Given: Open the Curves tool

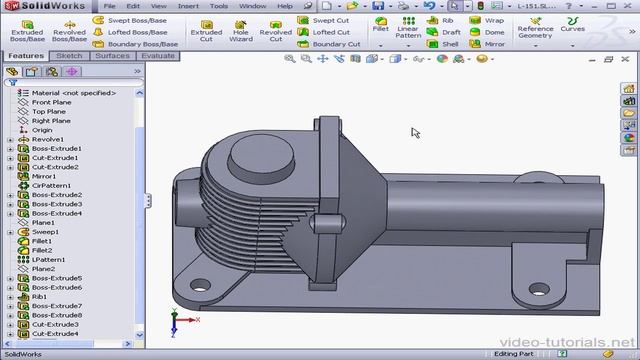Looking at the screenshot, I should [573, 24].
